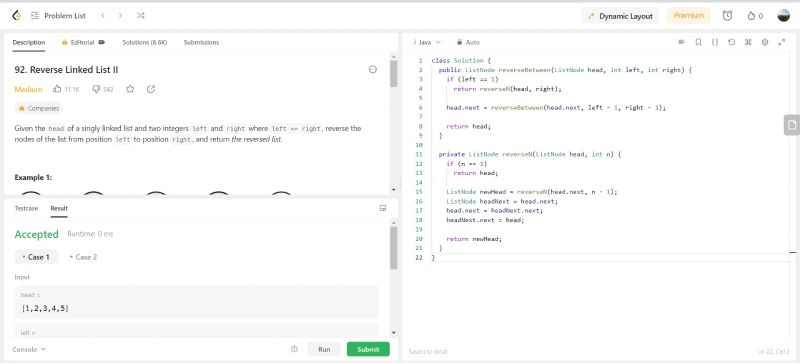Open the LeetCode home logo
Image resolution: width=800 pixels, height=363 pixels.
16,16
